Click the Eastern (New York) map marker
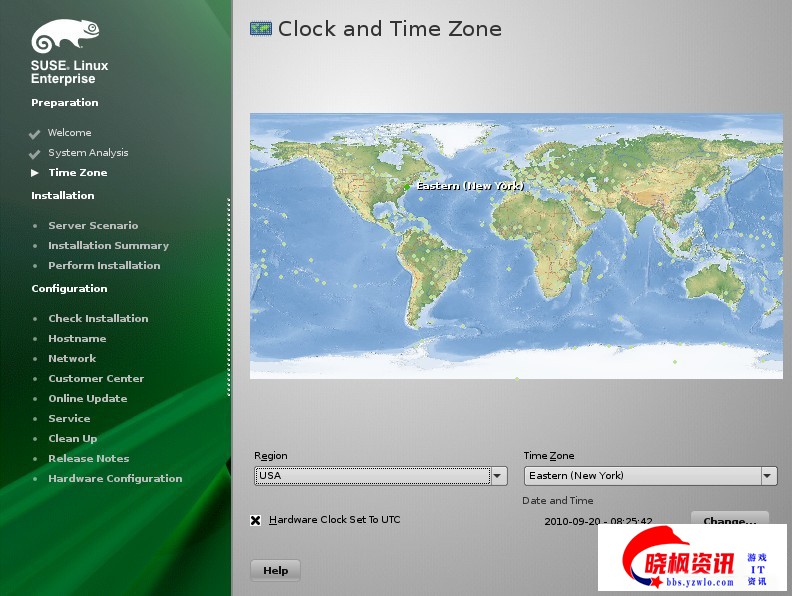The width and height of the screenshot is (792, 596). tap(408, 186)
